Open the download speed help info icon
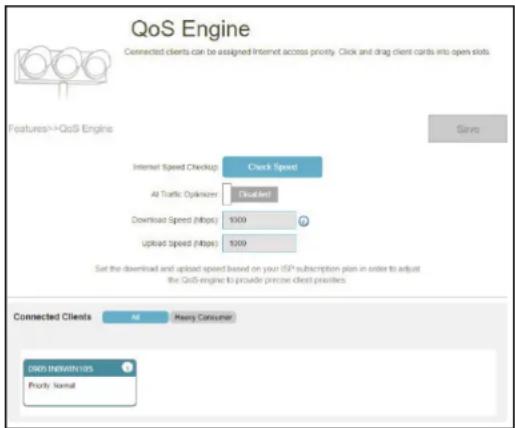Viewport: 515px width, 428px height. (x=303, y=221)
